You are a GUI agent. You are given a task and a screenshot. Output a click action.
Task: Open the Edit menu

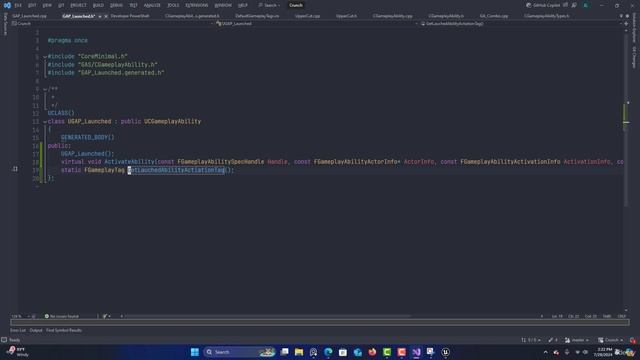click(32, 5)
